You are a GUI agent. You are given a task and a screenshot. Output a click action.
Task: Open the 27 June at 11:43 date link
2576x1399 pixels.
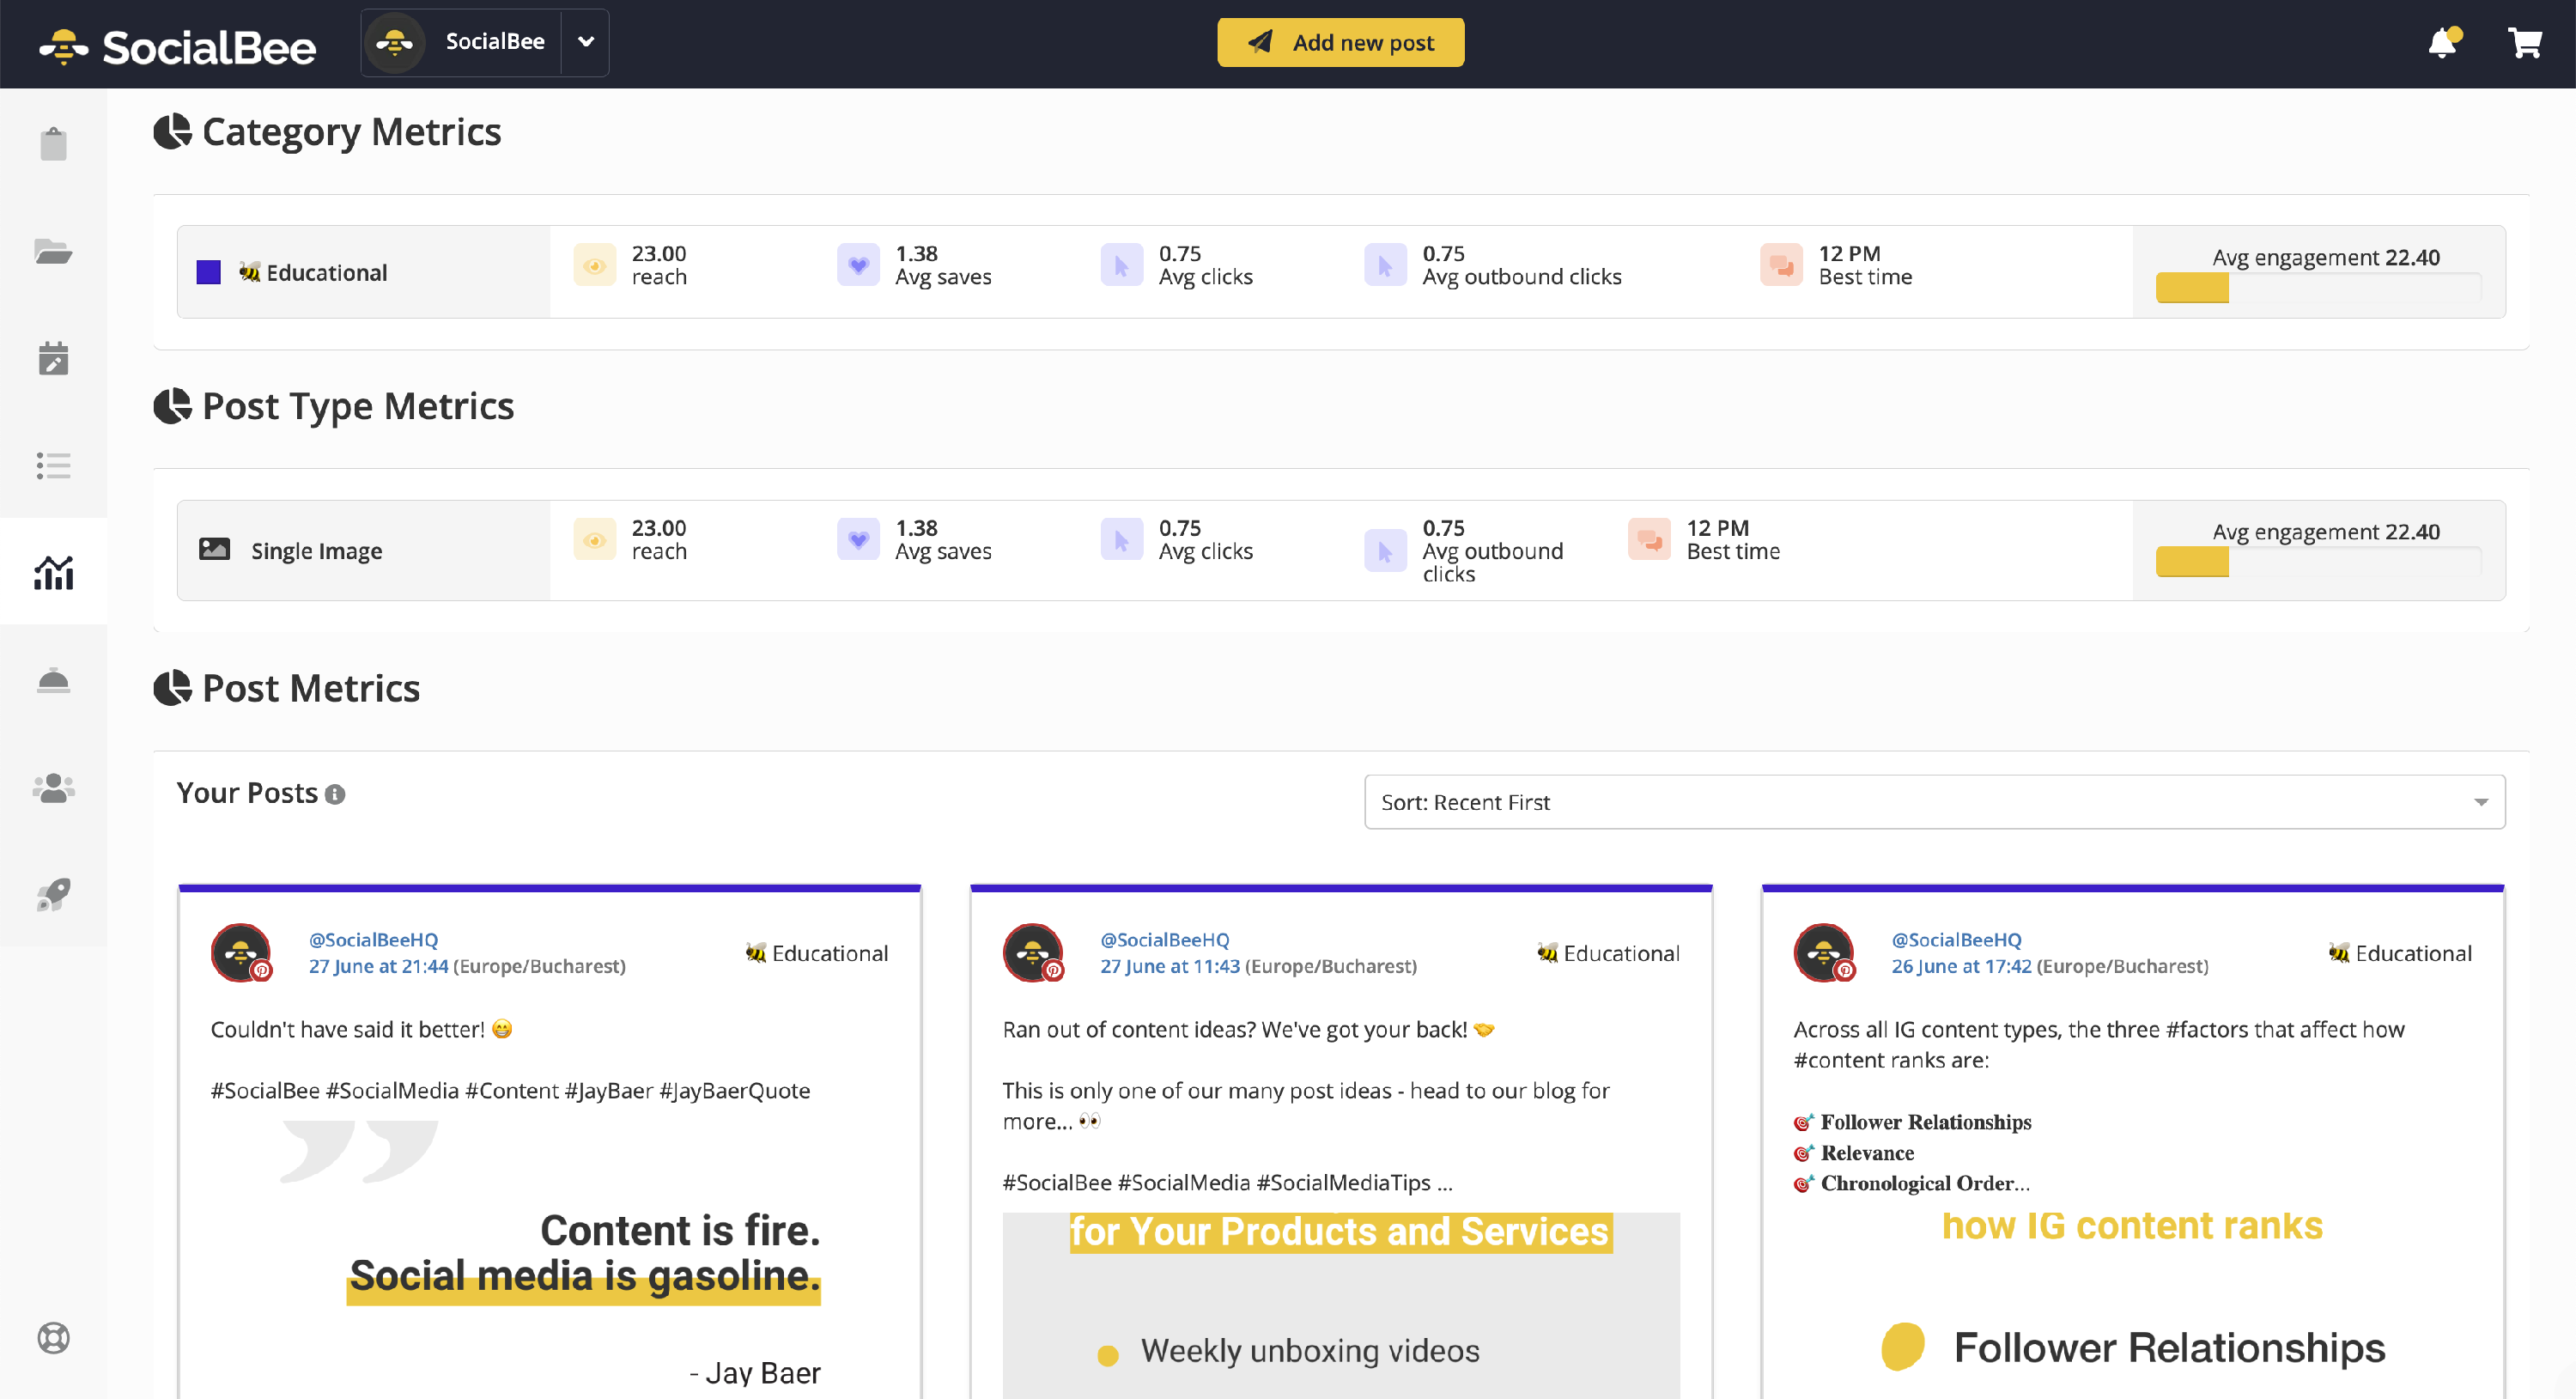(1170, 967)
